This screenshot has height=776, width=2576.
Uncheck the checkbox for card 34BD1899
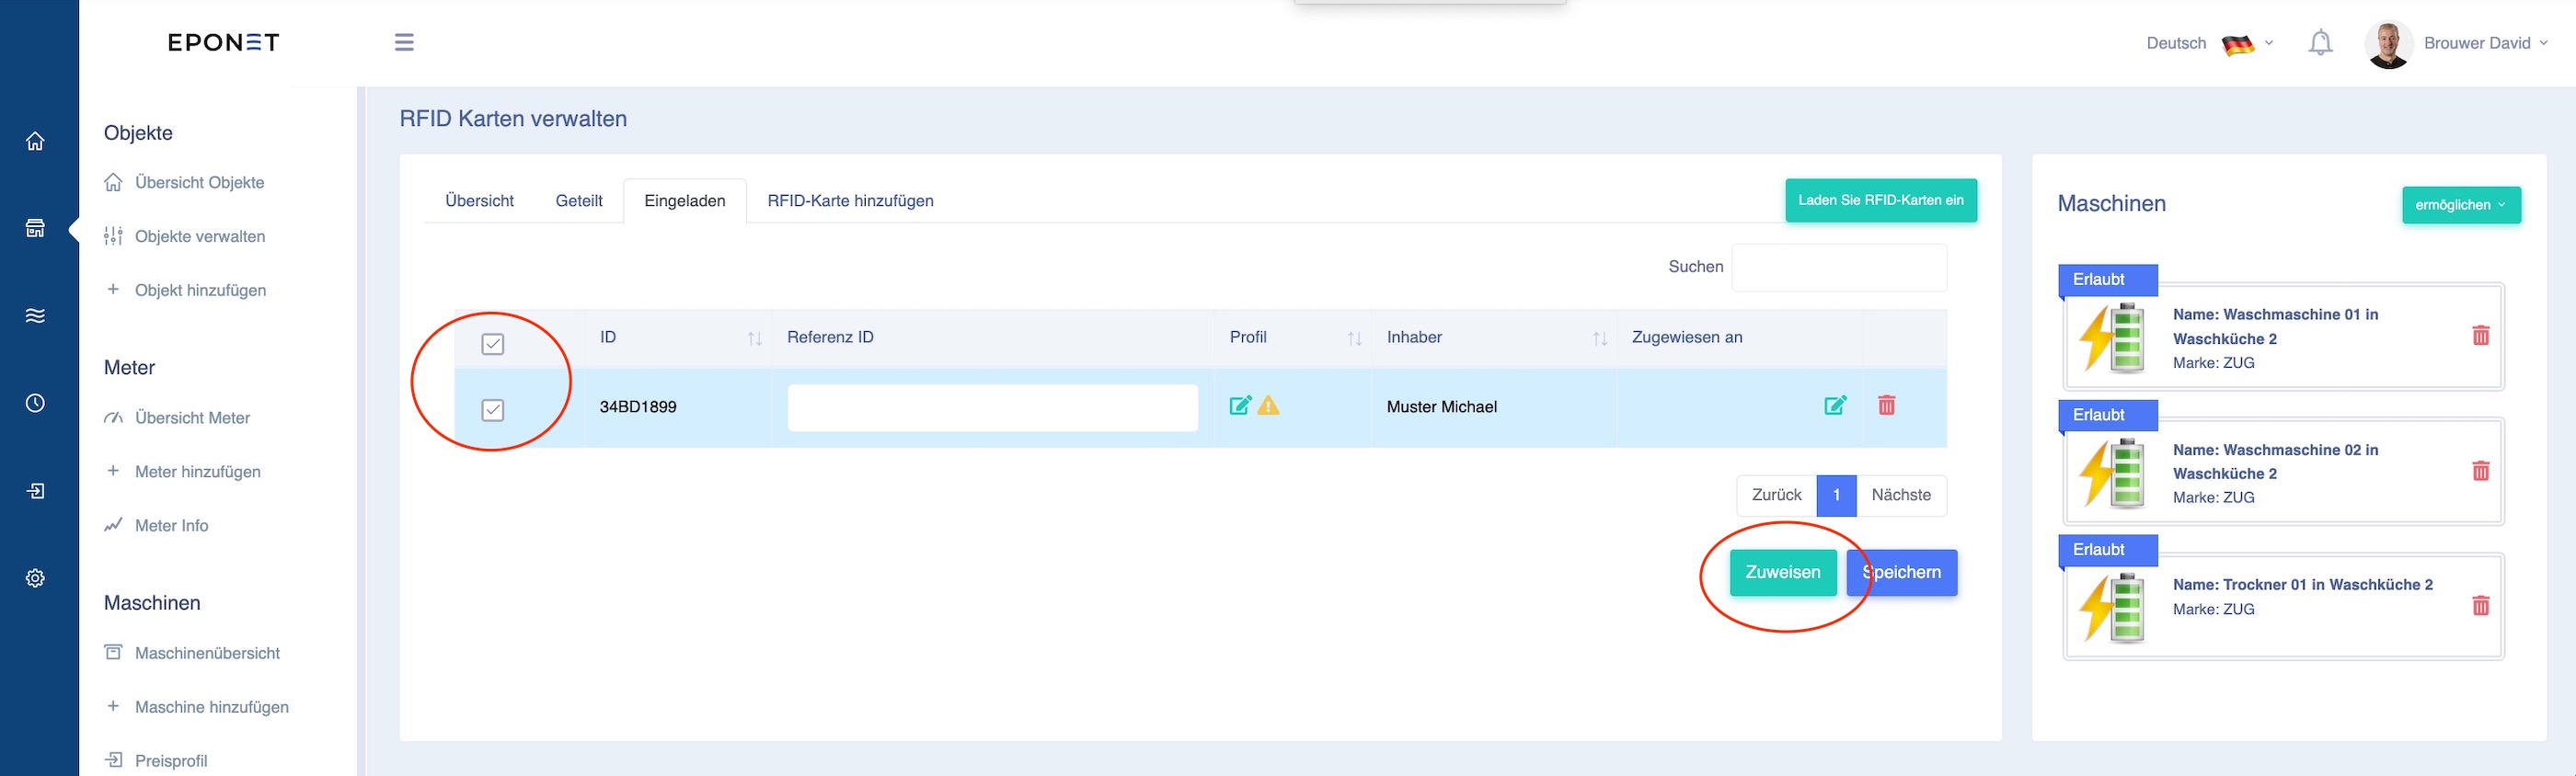(492, 410)
